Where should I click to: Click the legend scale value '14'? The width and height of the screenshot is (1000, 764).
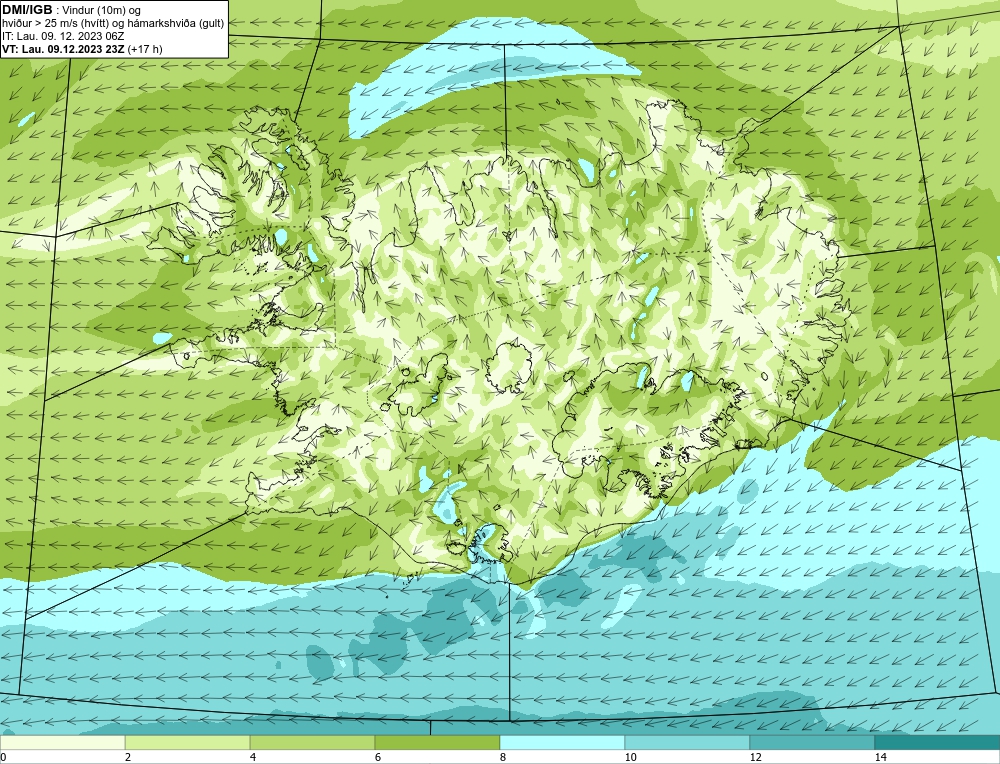coord(881,757)
